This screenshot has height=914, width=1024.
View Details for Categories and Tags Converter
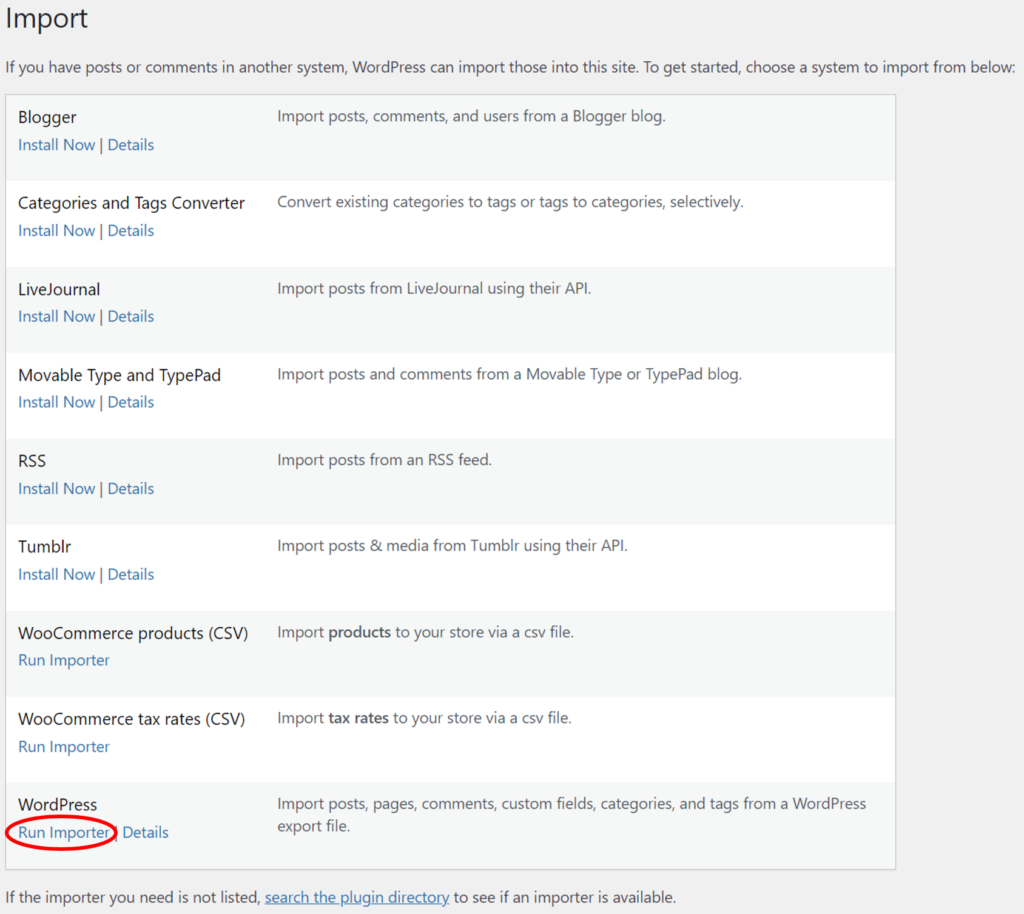click(131, 230)
